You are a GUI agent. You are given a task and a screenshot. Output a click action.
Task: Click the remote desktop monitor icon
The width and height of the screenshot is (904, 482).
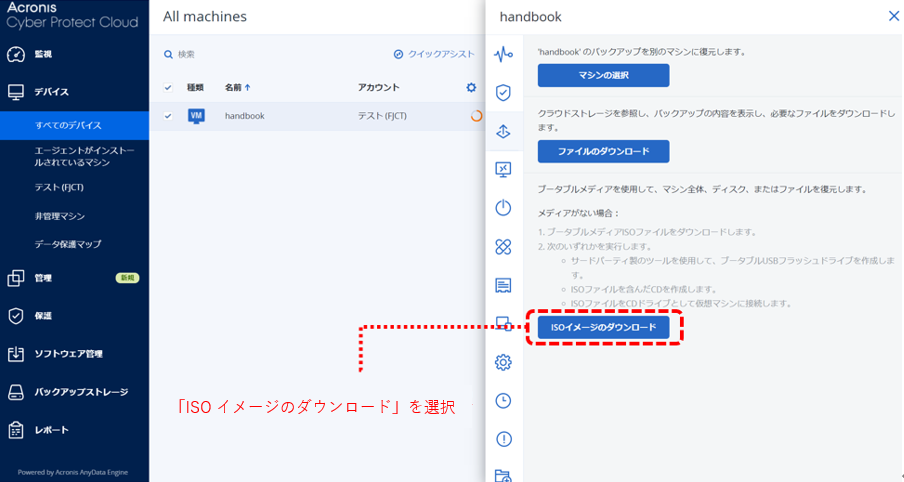click(x=503, y=169)
